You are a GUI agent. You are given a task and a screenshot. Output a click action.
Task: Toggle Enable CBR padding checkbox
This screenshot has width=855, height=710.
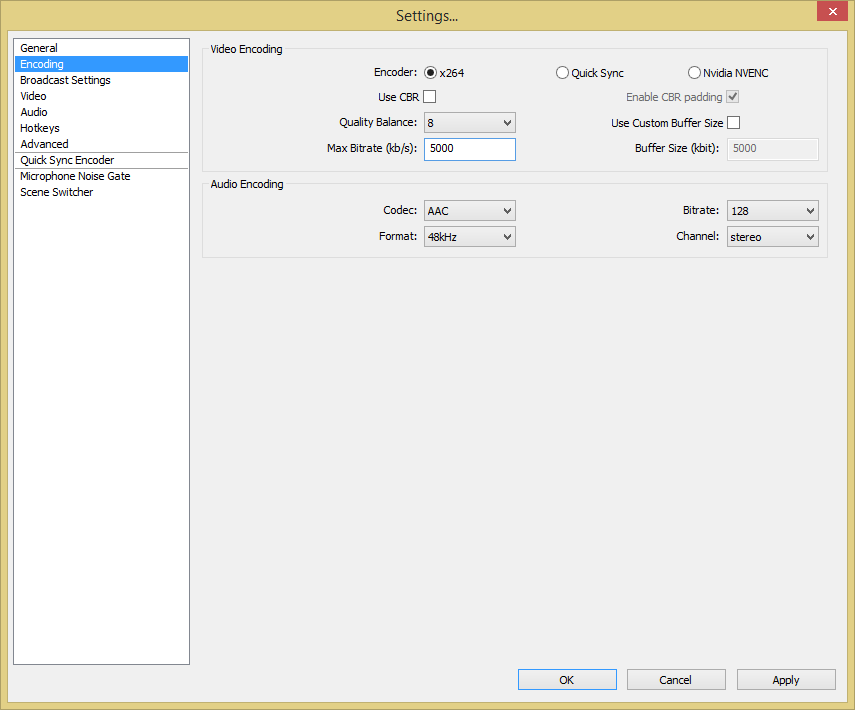(x=733, y=97)
